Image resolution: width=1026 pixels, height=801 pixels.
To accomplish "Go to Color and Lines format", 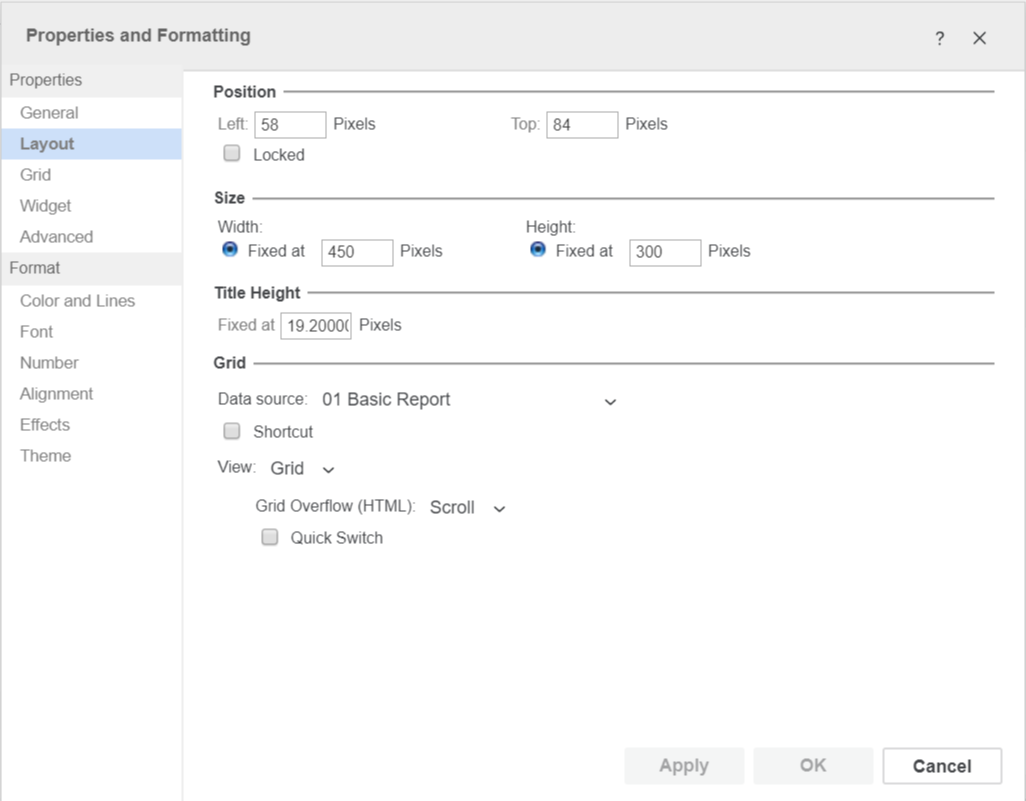I will (77, 301).
